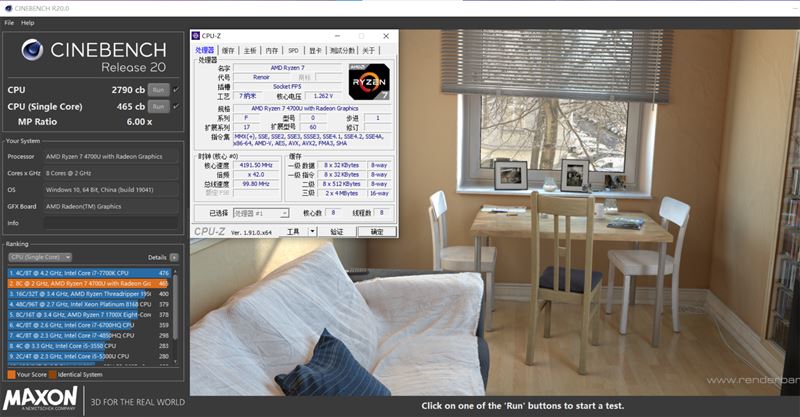
Task: Click the 验证 button in CPU-Z
Action: click(336, 232)
